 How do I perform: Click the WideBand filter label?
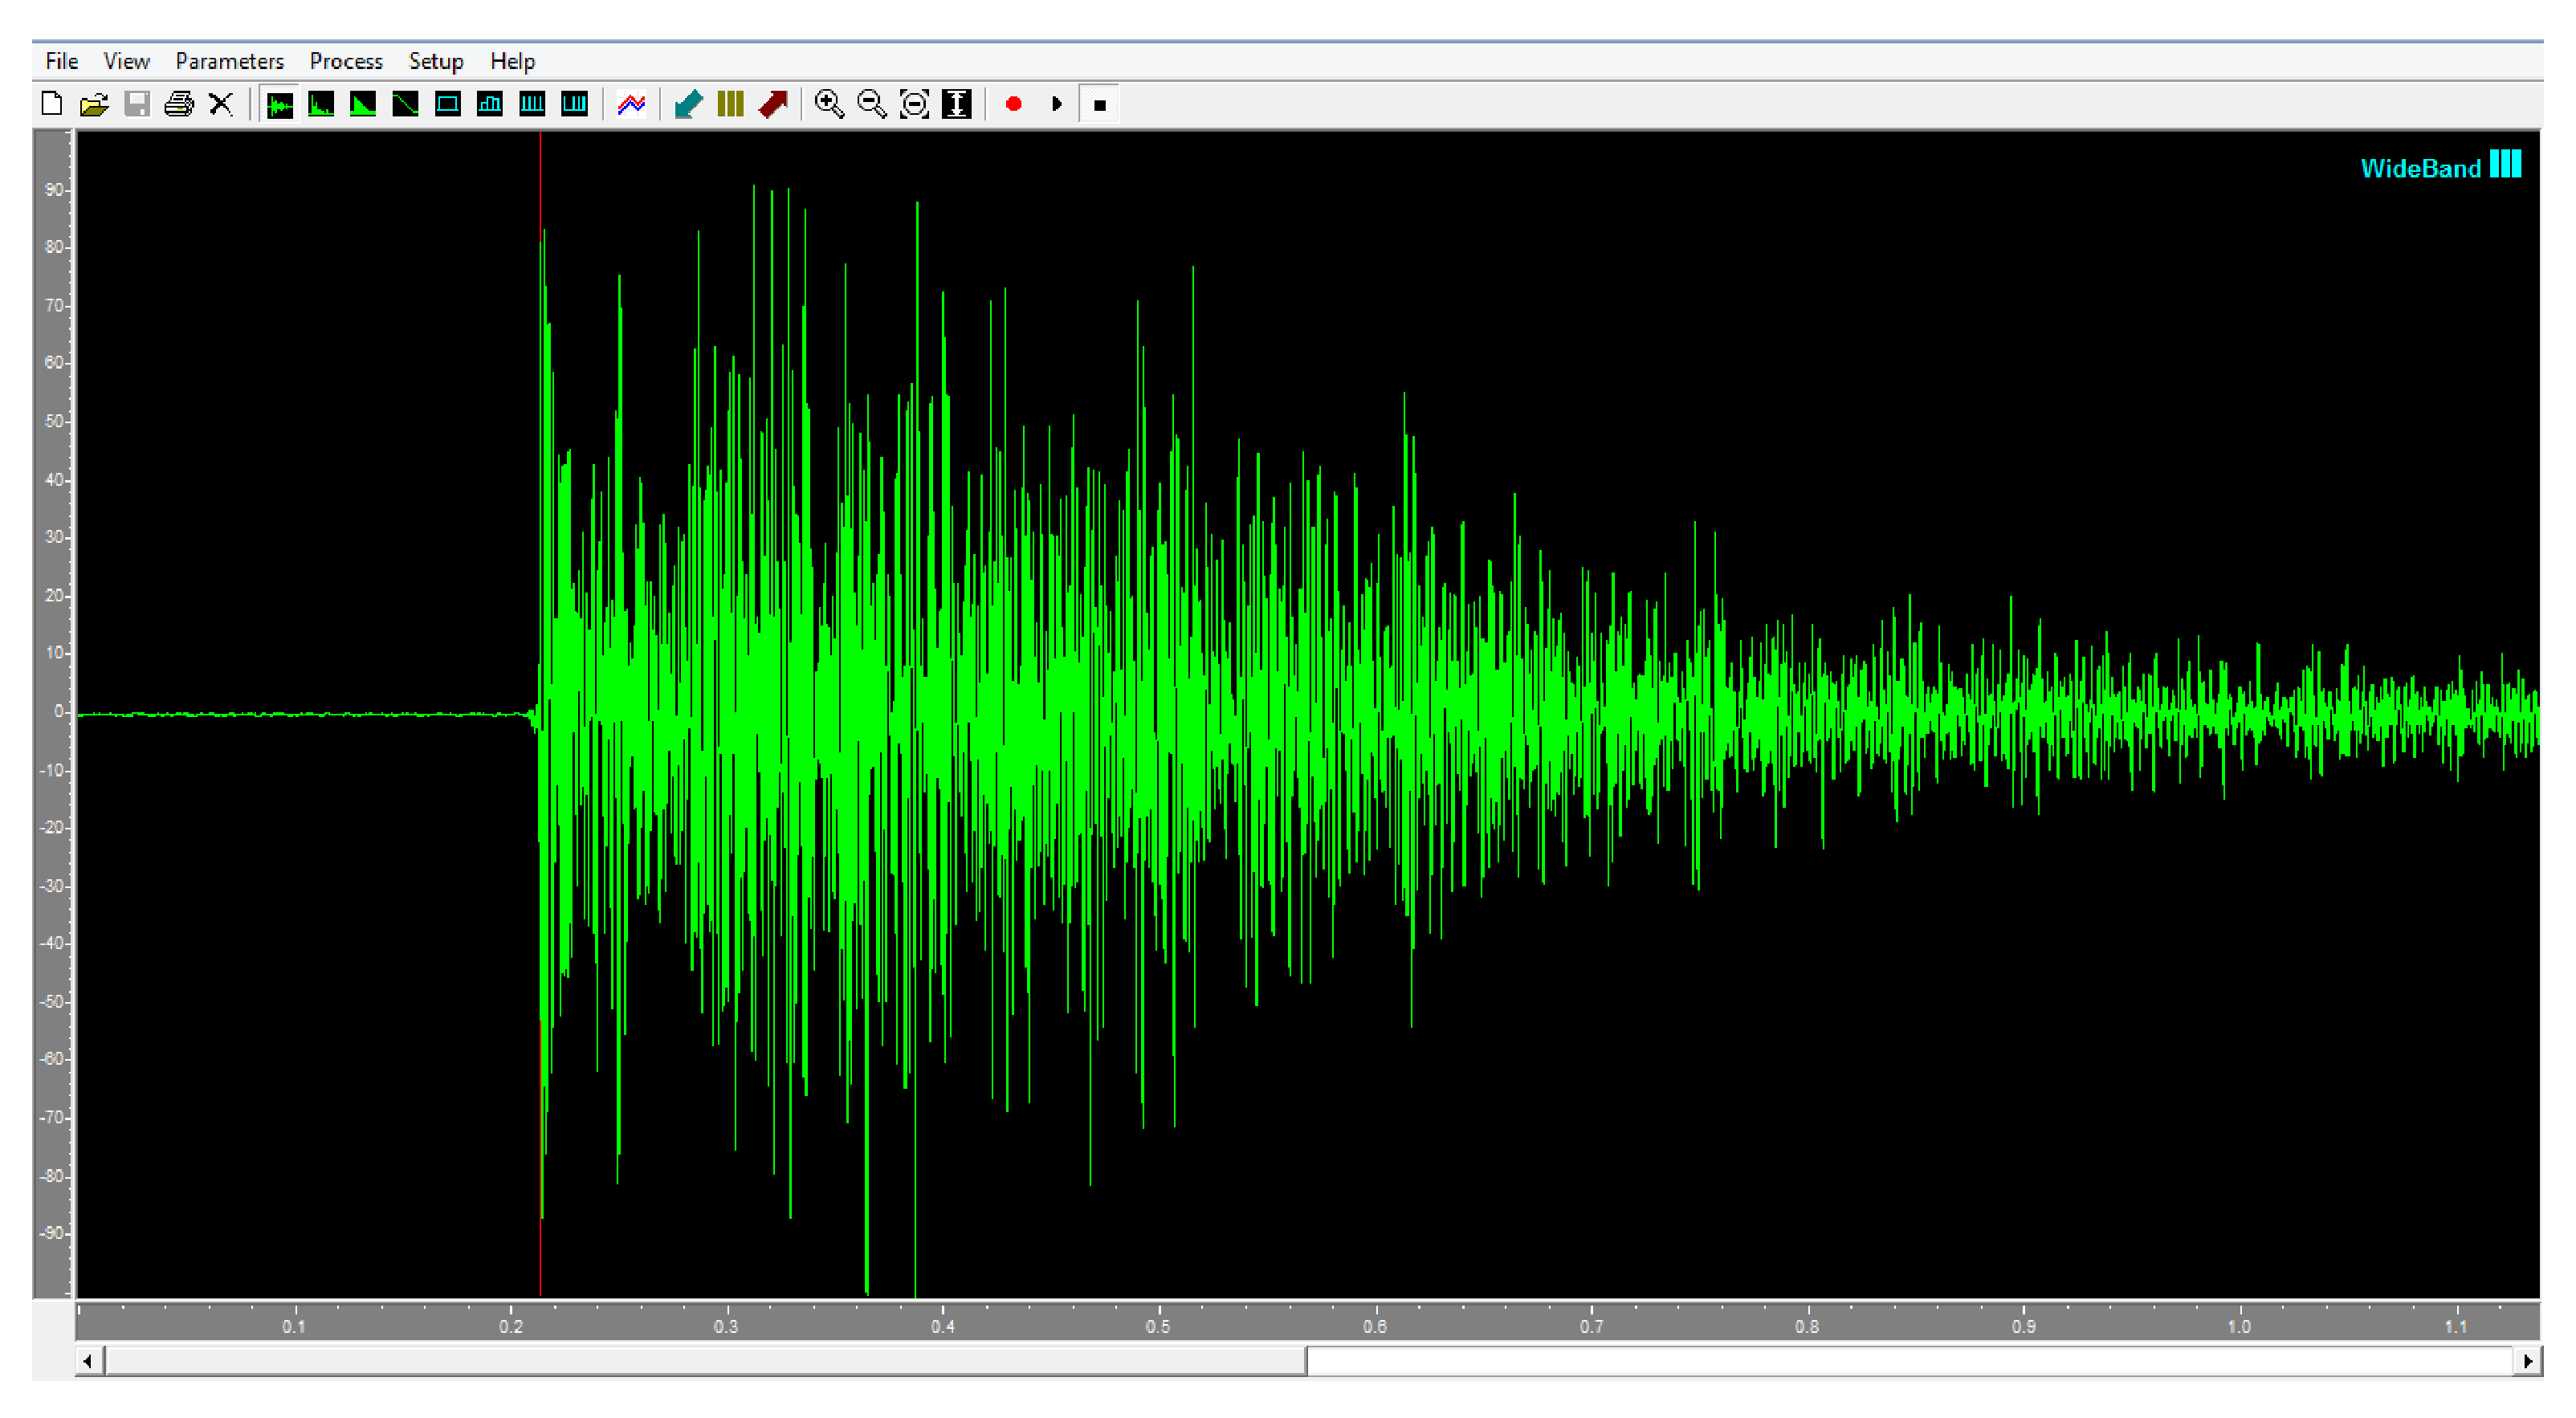(x=2421, y=168)
